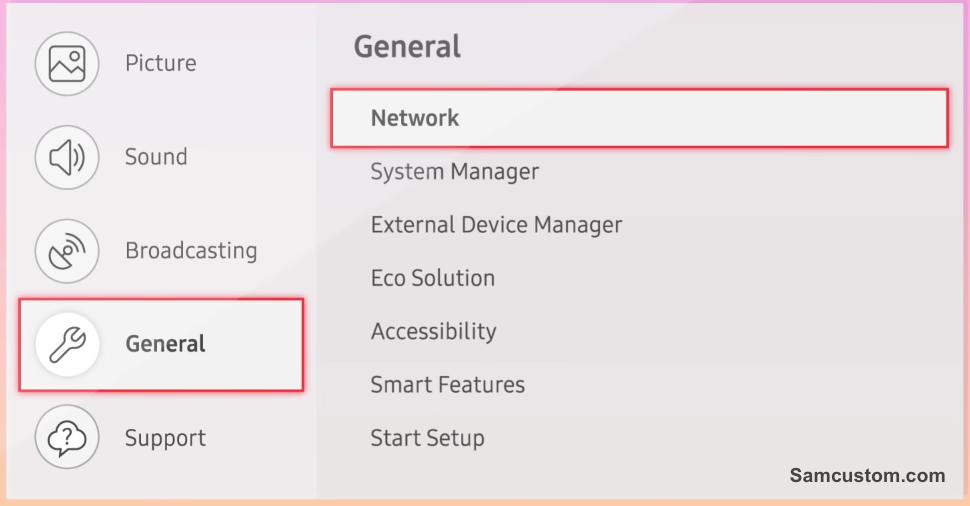Click the General wrench icon

point(67,345)
